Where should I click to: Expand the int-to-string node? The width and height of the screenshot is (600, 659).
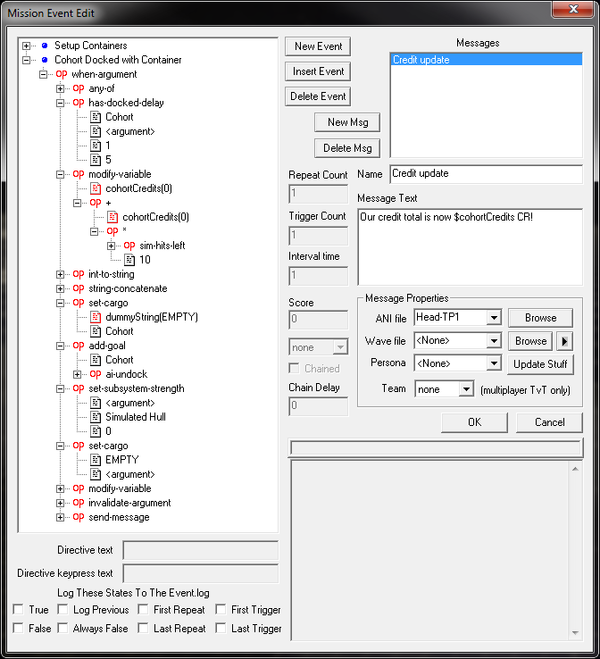coord(61,274)
